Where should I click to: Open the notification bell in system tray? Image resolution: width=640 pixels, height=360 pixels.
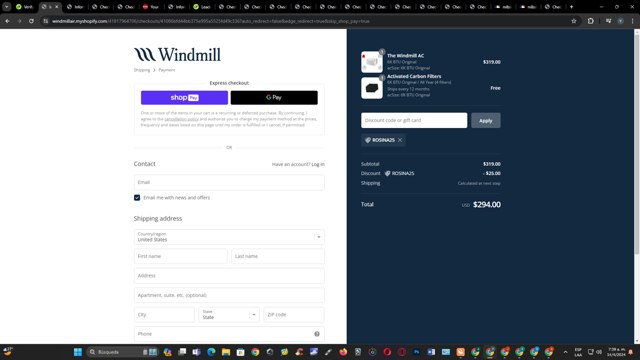(x=631, y=352)
